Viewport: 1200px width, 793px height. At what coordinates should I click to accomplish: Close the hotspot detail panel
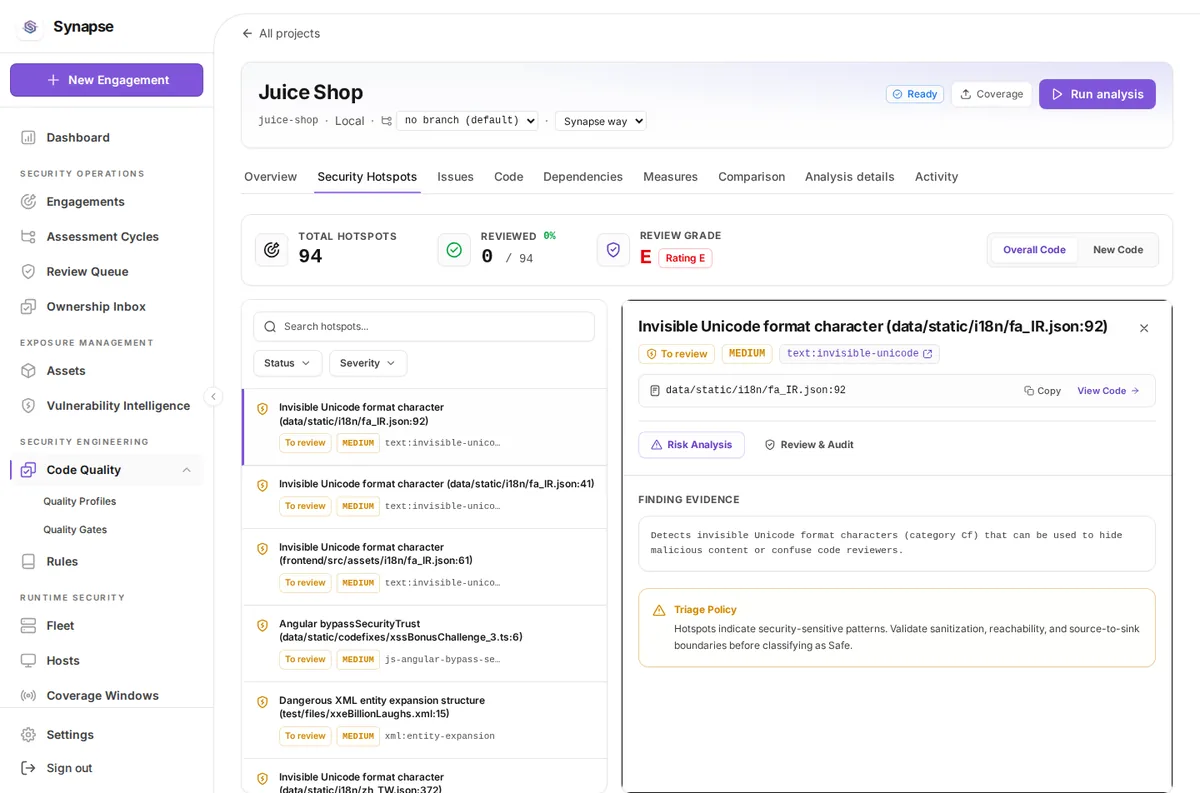1144,328
